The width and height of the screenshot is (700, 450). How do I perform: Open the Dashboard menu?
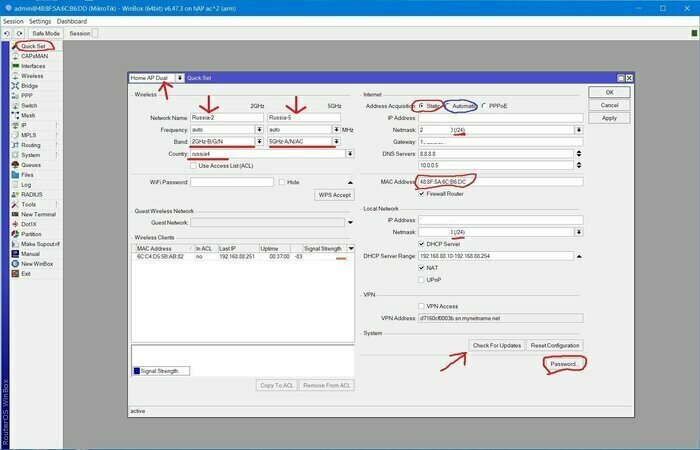pos(72,21)
